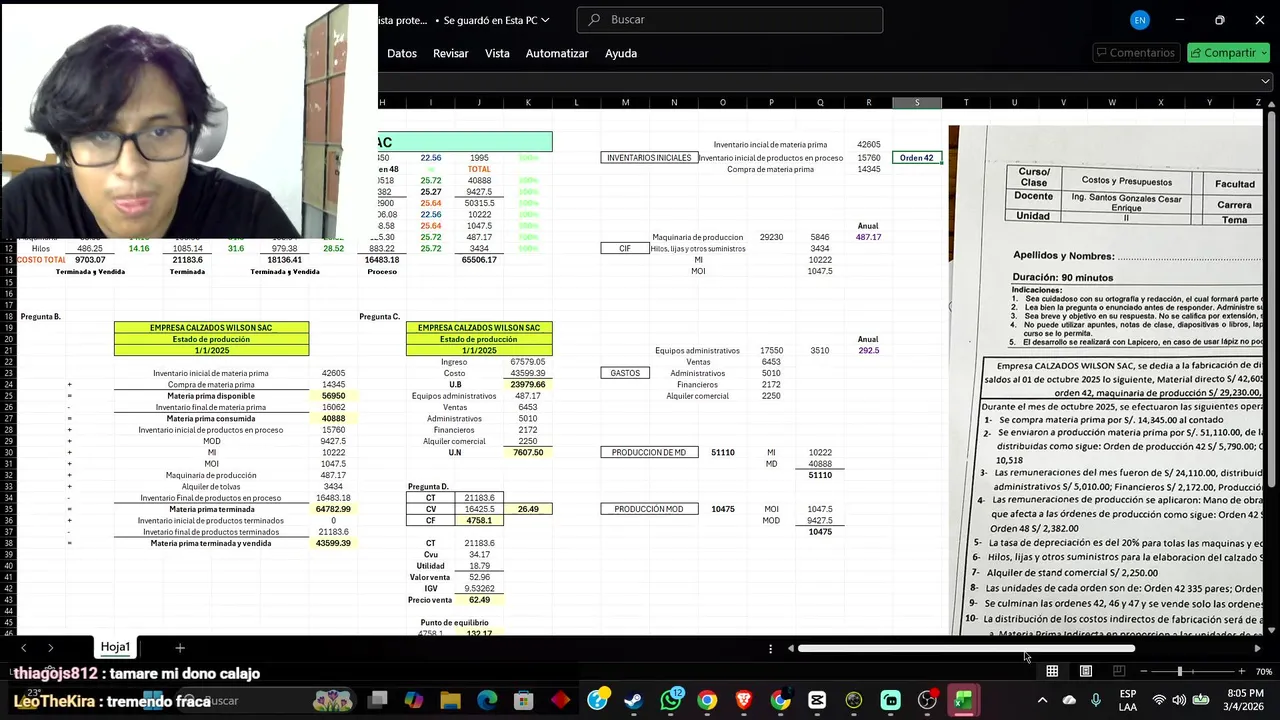Open WhatsApp from the taskbar
The width and height of the screenshot is (1280, 720).
click(670, 700)
